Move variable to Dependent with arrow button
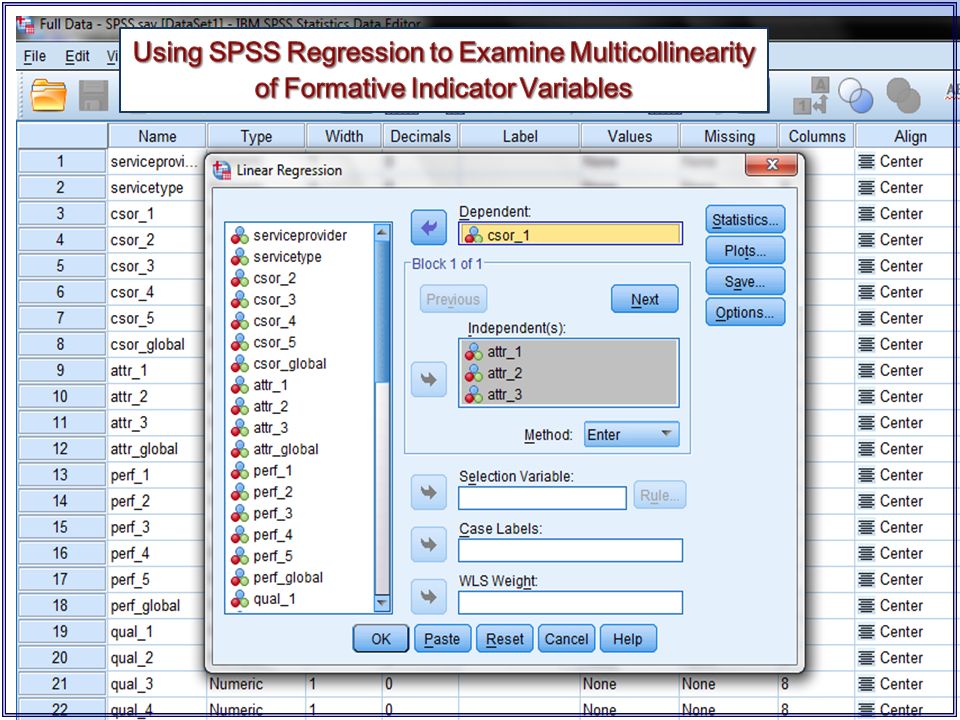 point(429,228)
